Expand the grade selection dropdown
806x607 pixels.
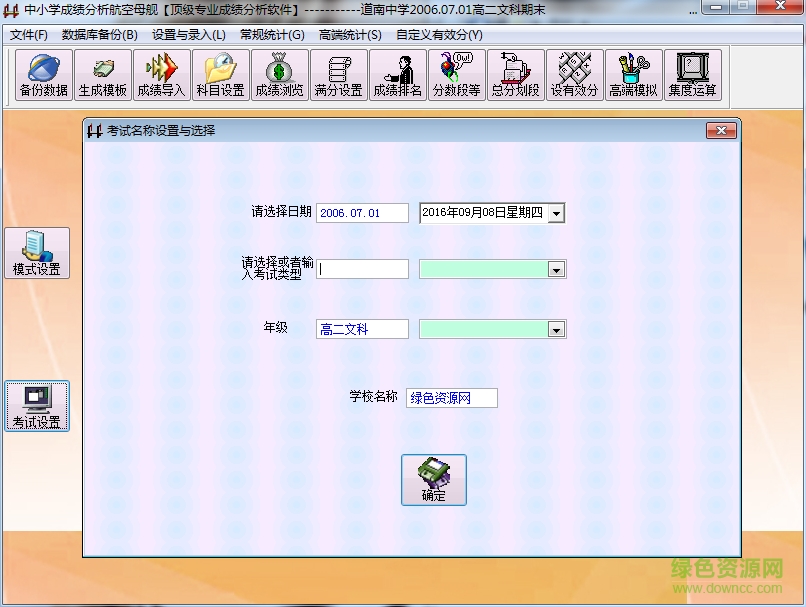(557, 329)
